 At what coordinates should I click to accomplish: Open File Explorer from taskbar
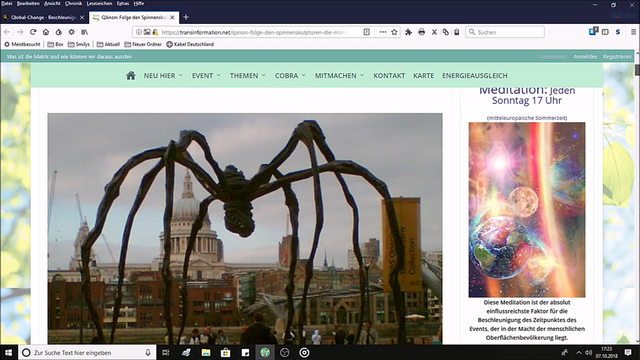coord(206,352)
